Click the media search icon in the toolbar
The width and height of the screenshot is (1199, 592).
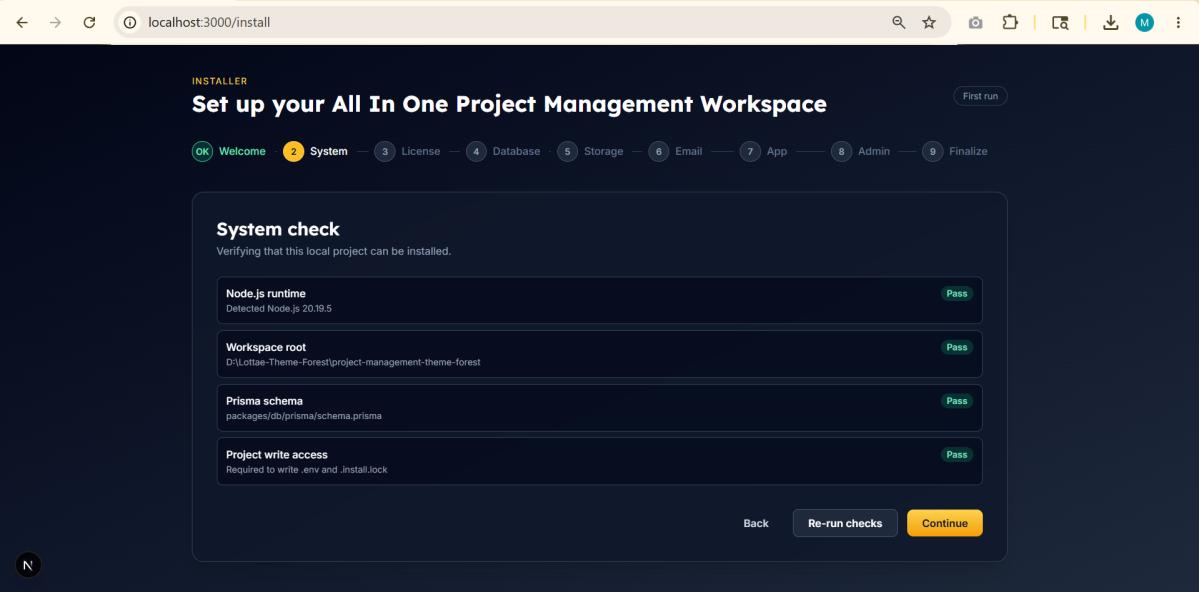point(1060,22)
